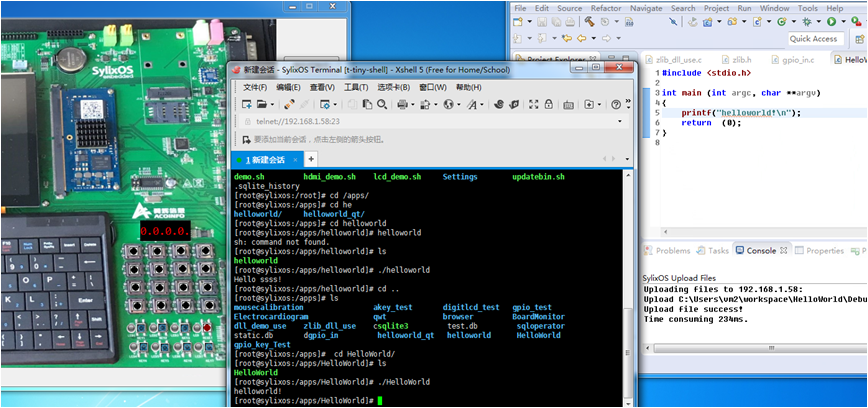Viewport: 868px width, 408px height.
Task: Expand the Eclipse Run button dropdown arrow
Action: click(843, 22)
